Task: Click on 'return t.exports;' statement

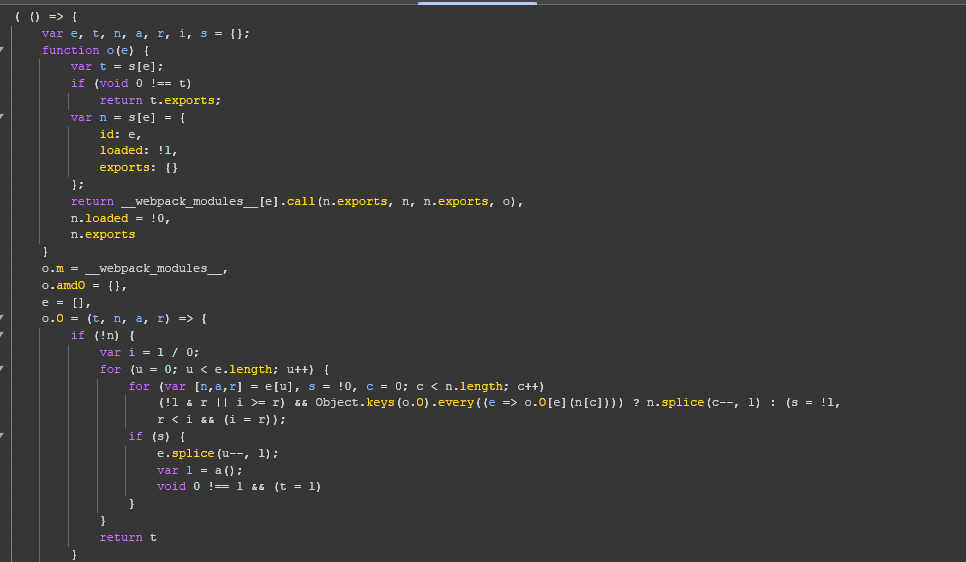Action: tap(159, 100)
